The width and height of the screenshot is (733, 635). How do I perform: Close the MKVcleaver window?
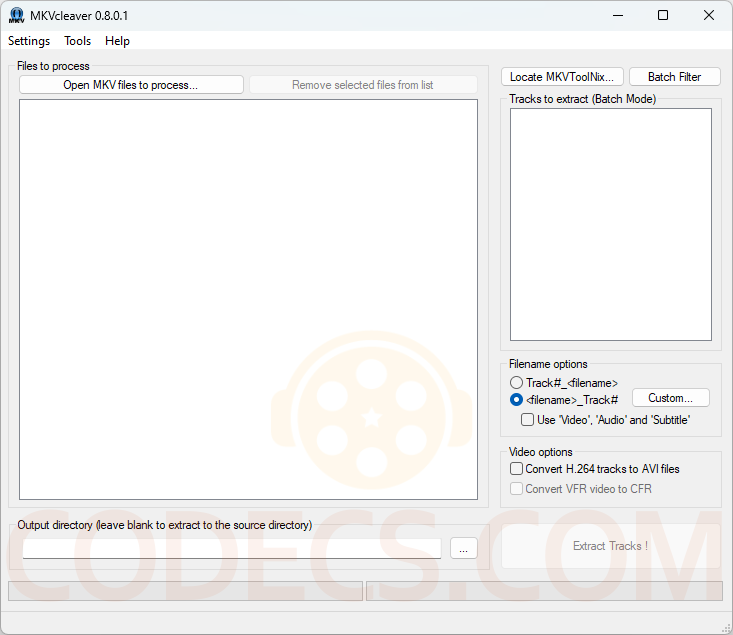(x=709, y=15)
